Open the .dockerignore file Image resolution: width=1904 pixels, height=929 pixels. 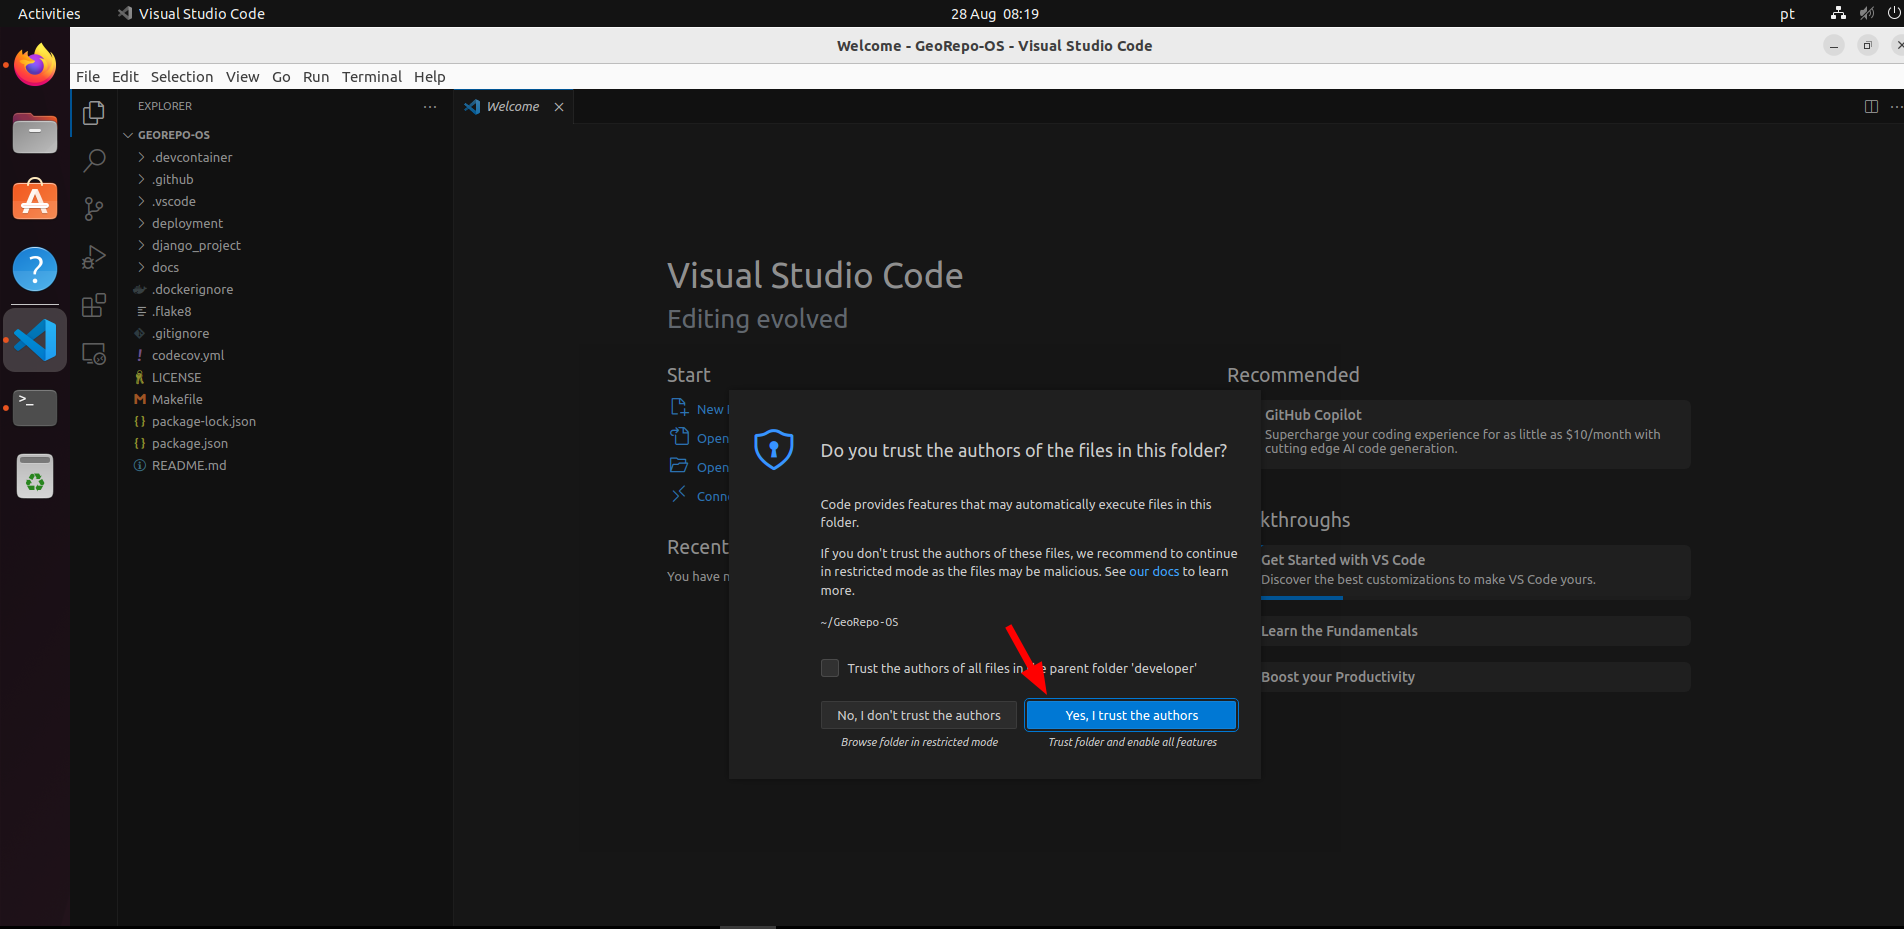tap(285, 289)
